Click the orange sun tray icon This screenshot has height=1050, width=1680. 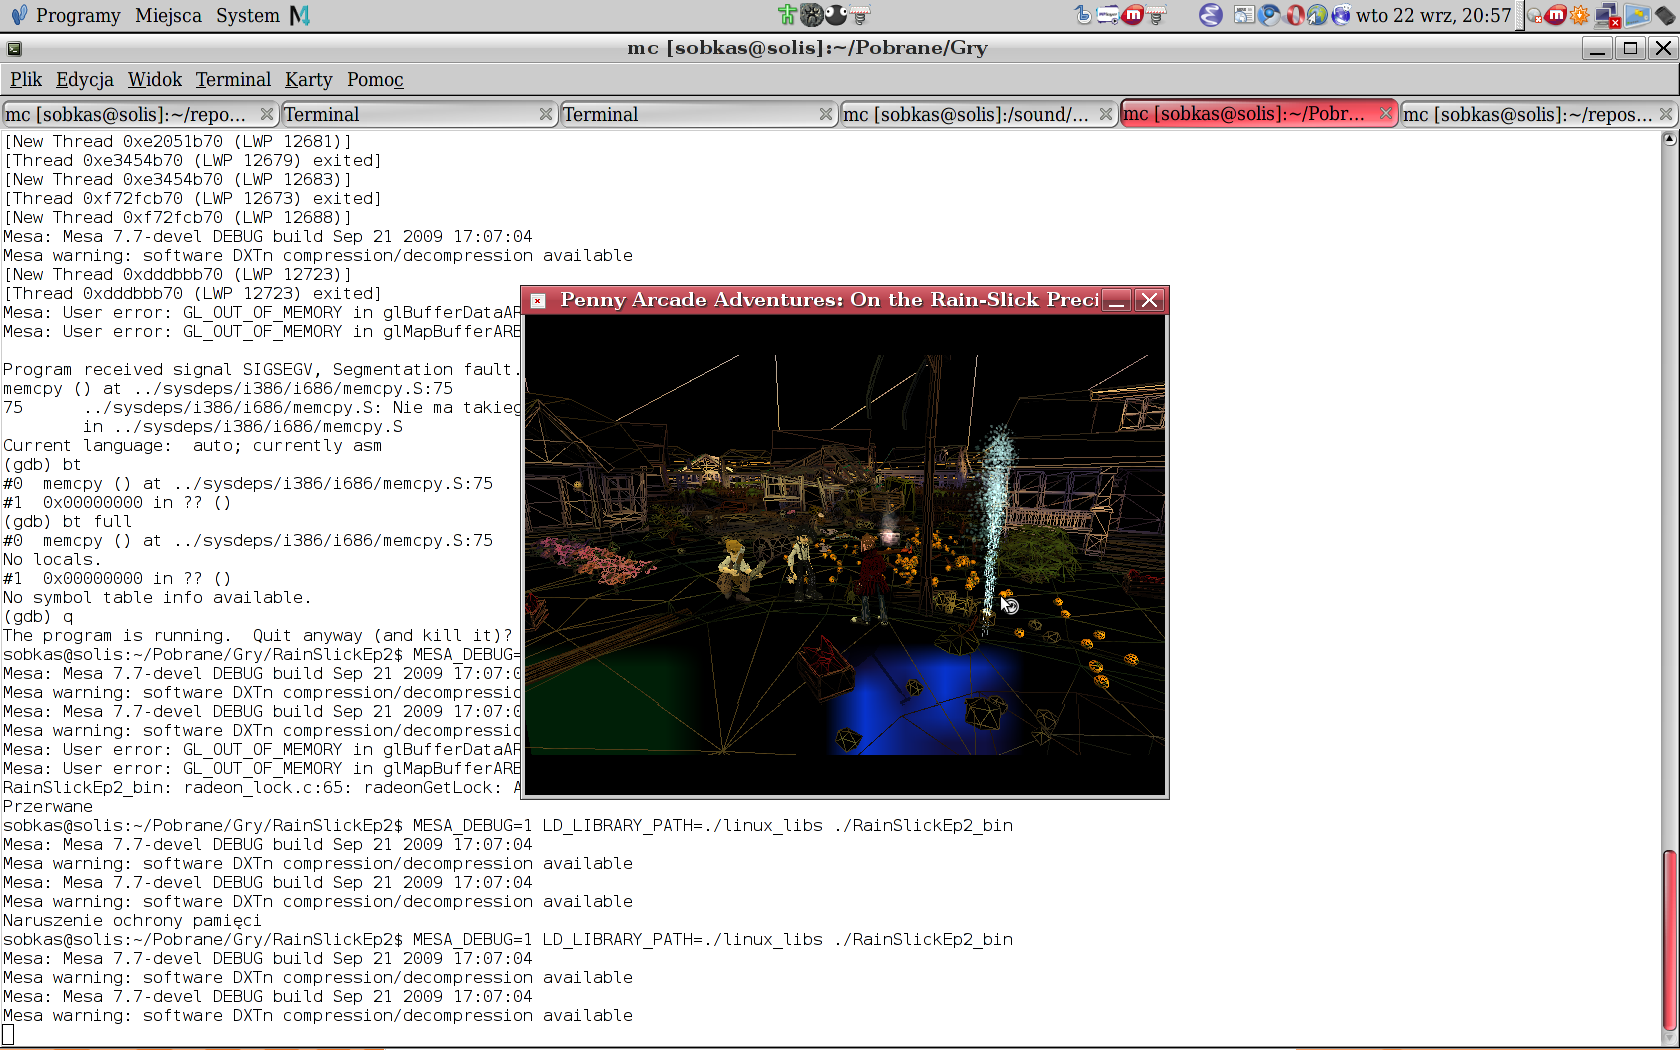point(1580,15)
